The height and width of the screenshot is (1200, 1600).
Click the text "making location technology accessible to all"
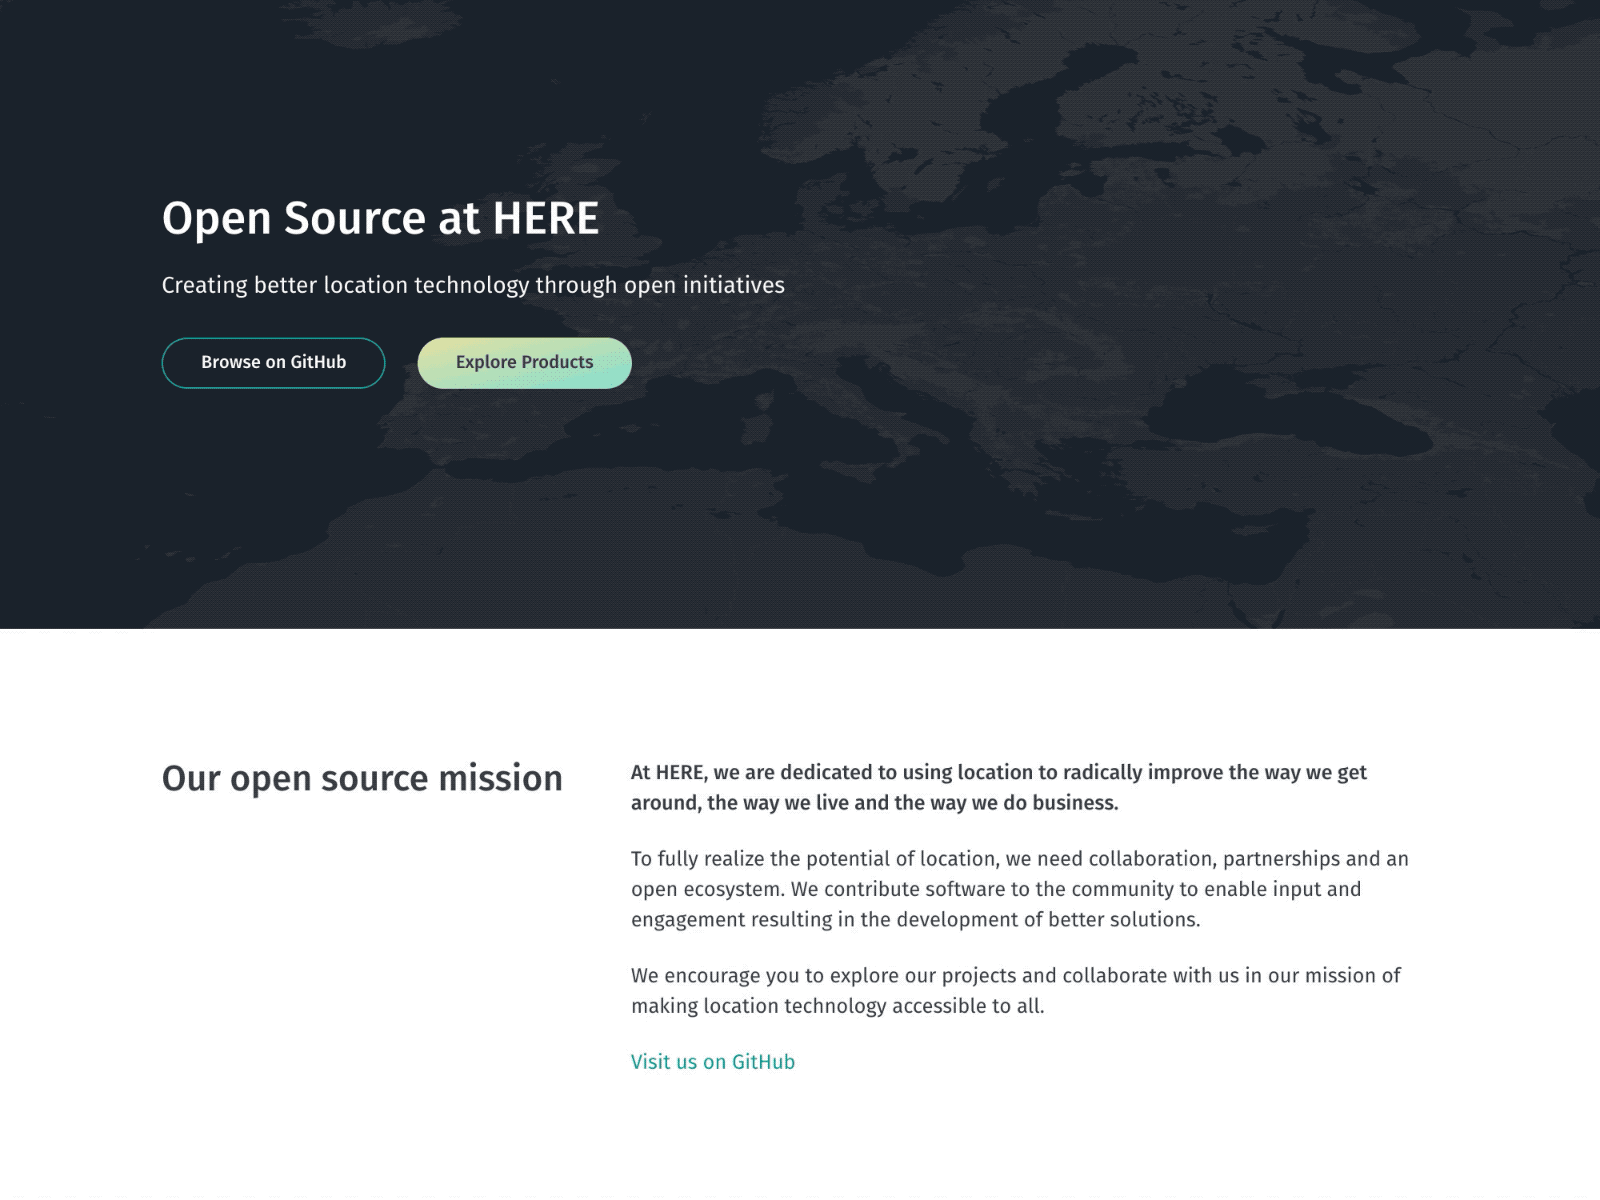(x=837, y=1006)
